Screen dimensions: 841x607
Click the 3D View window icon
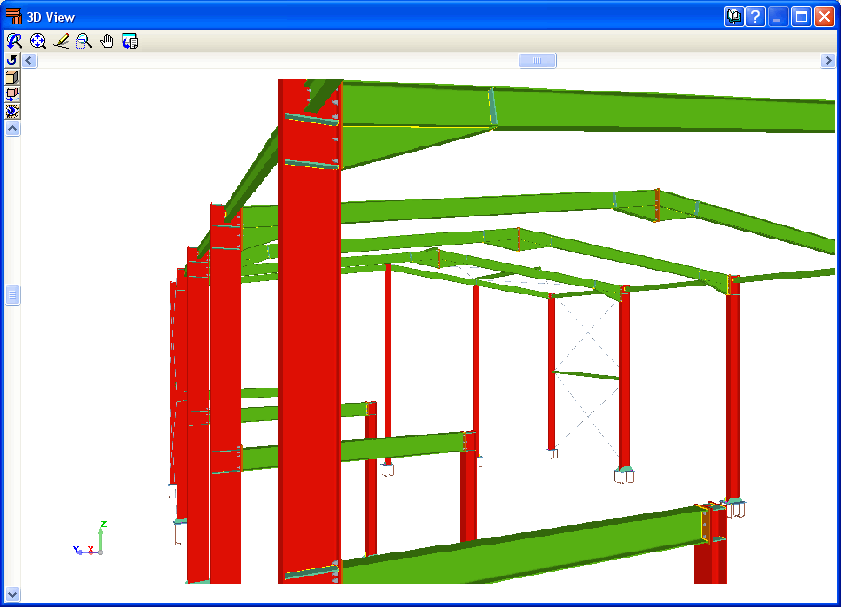coord(13,16)
